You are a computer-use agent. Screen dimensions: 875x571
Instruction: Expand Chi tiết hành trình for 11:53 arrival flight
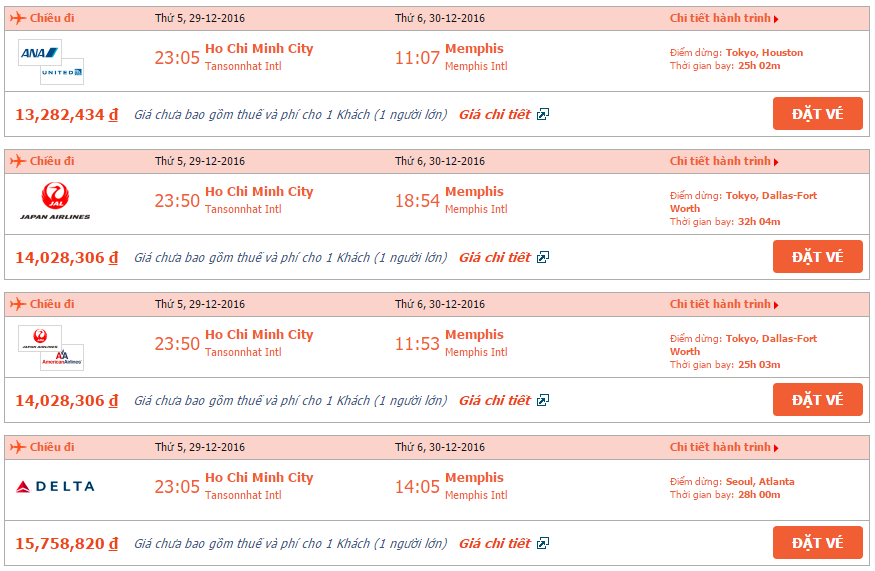click(724, 304)
